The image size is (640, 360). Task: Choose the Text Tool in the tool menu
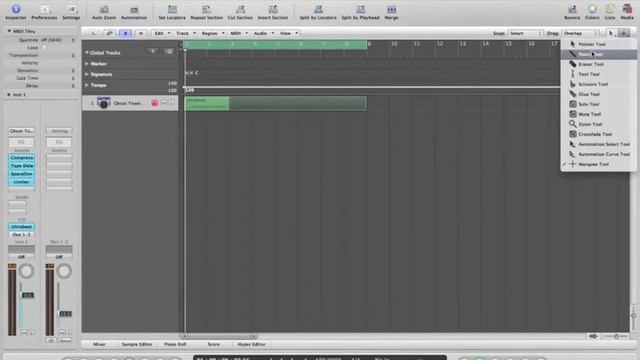click(x=598, y=74)
